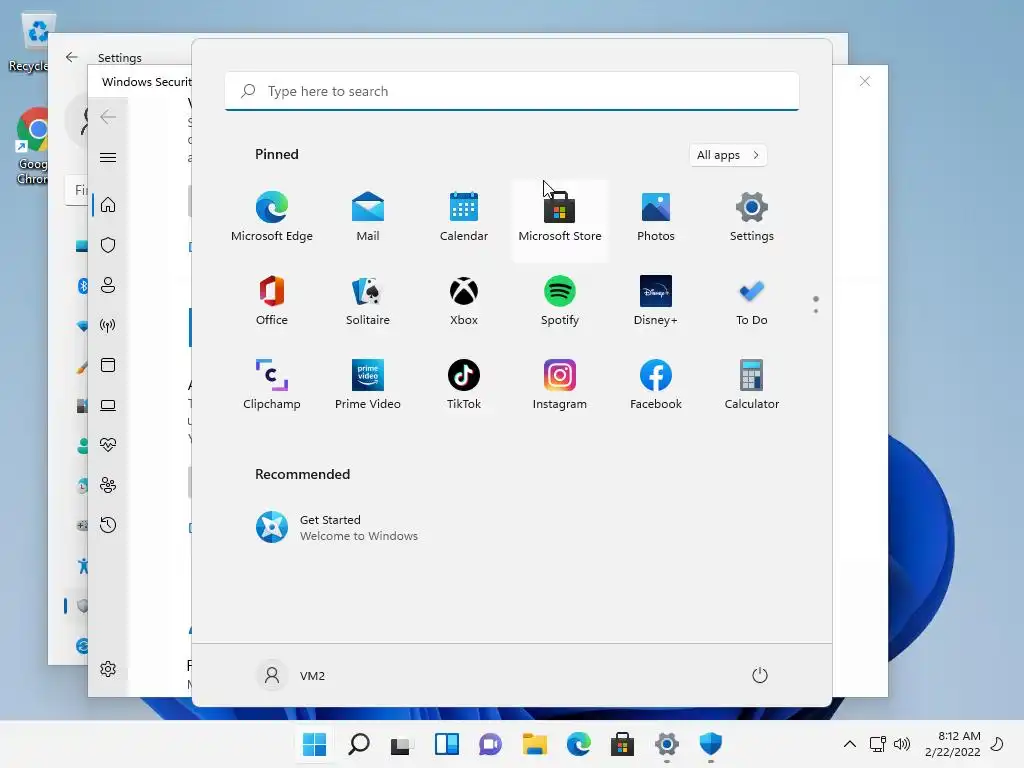
Task: Open Prime Video app
Action: 368,385
